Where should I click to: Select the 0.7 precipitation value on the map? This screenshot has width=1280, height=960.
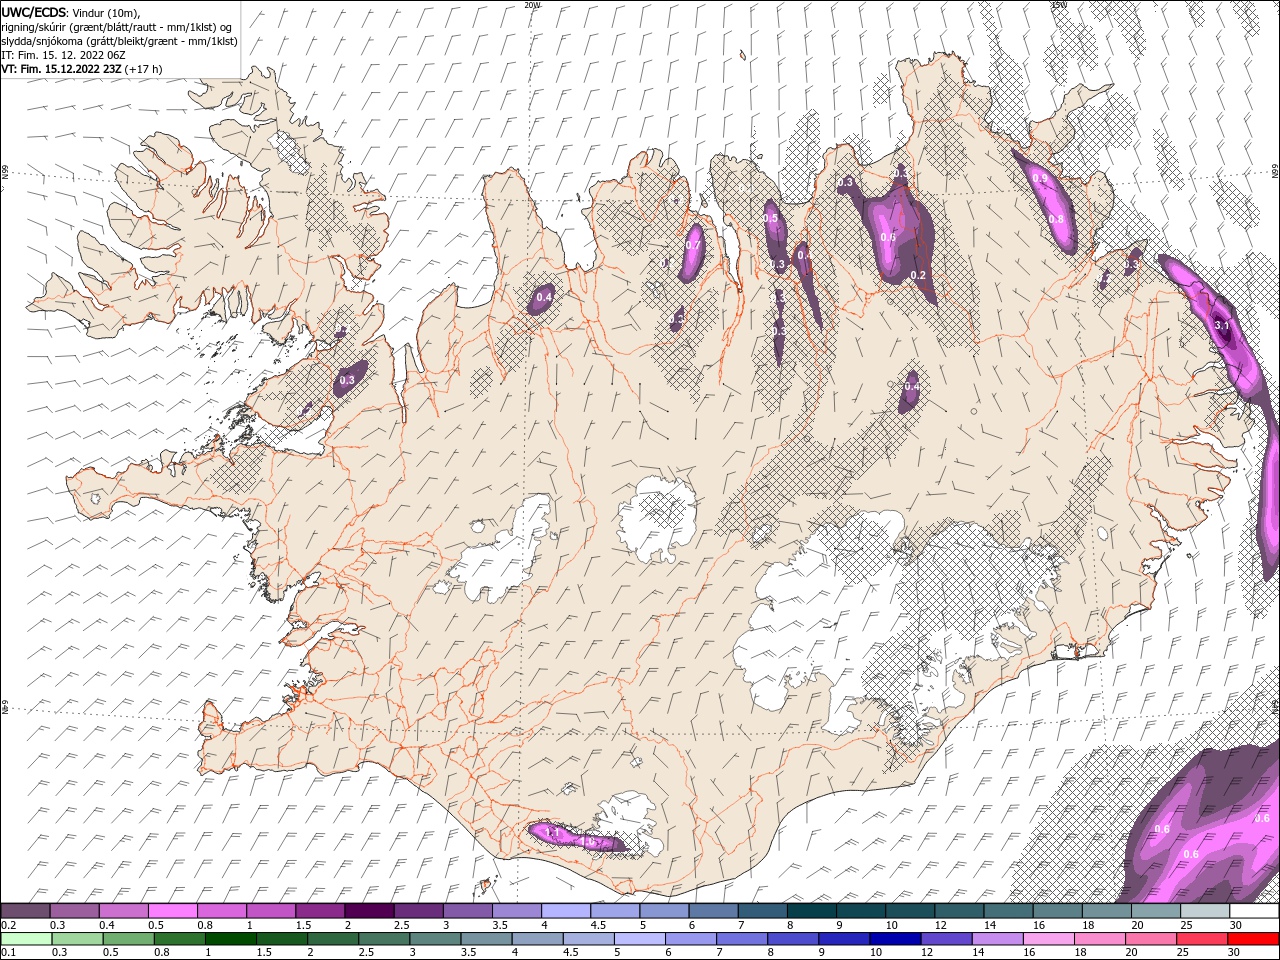click(x=693, y=245)
